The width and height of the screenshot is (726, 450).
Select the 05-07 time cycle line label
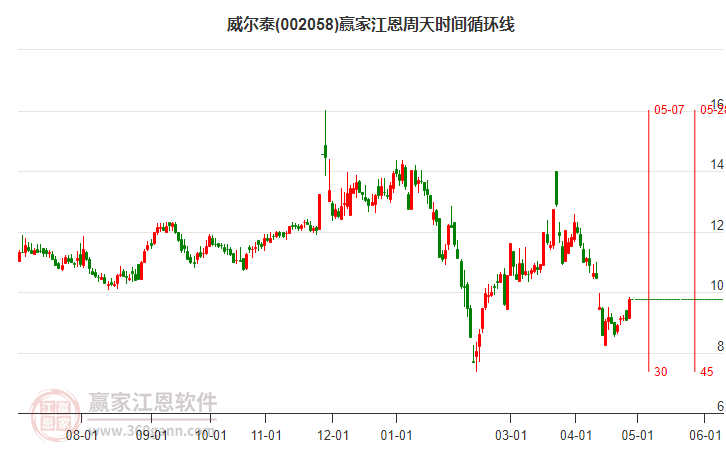tap(669, 110)
